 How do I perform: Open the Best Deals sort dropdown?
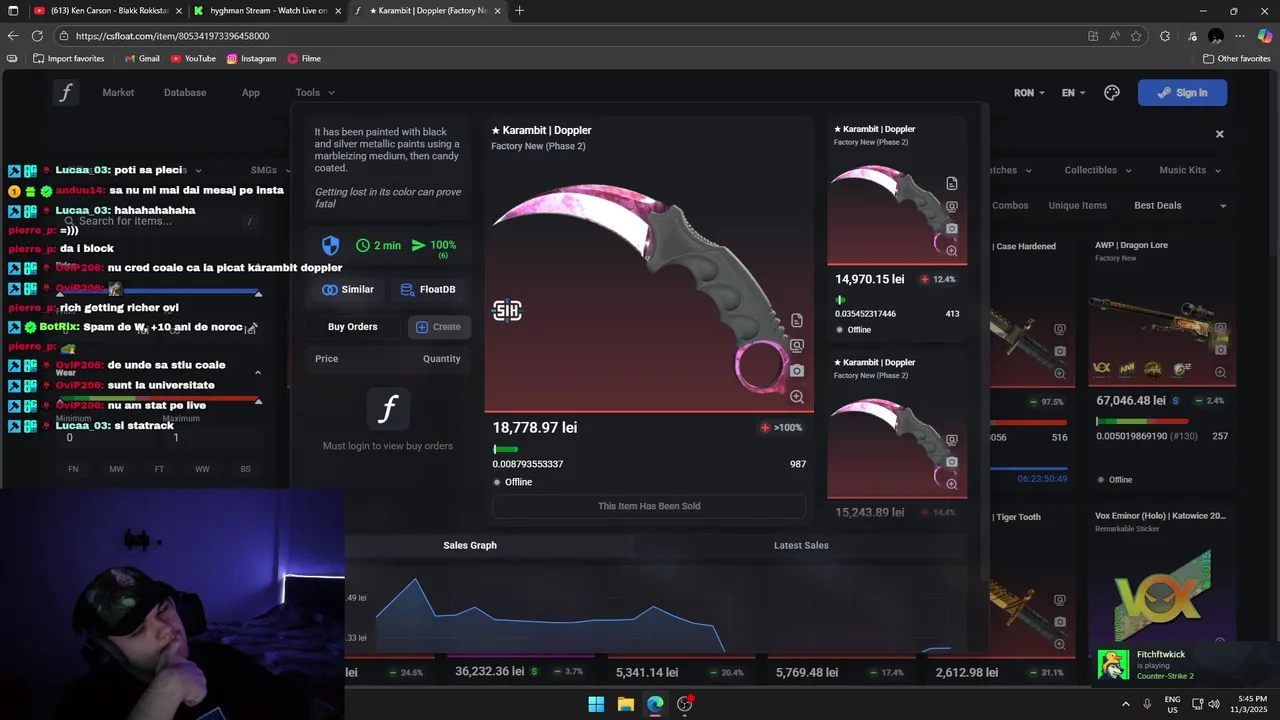(1180, 206)
